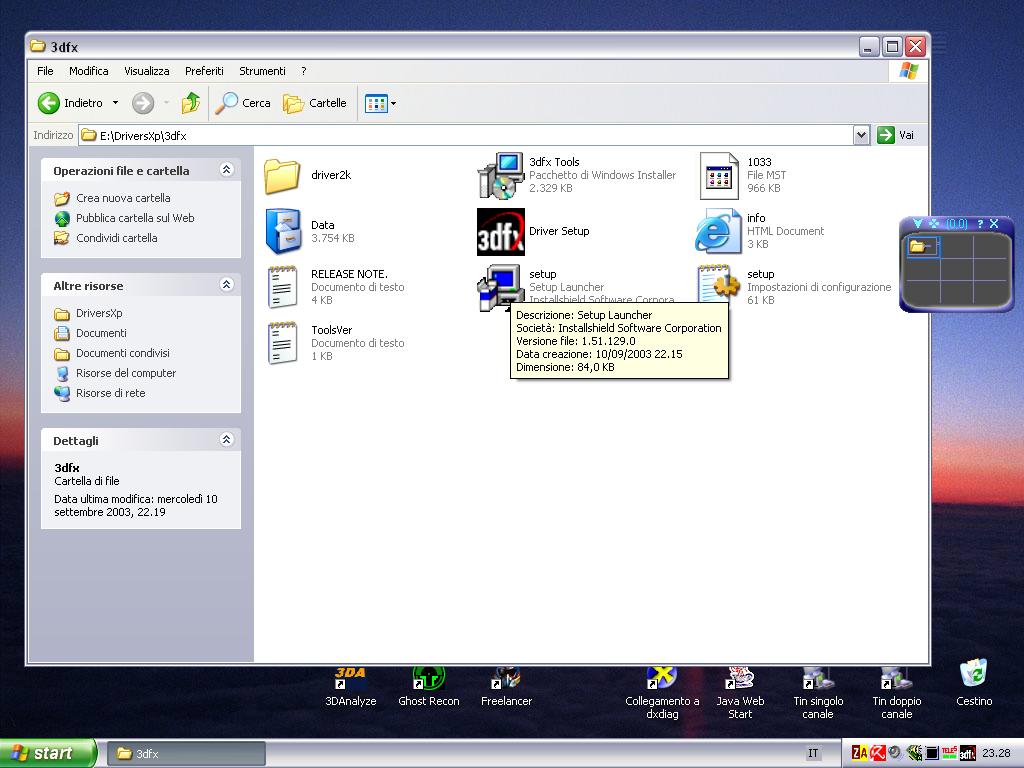The width and height of the screenshot is (1024, 768).
Task: Open the Strumenti menu
Action: [262, 71]
